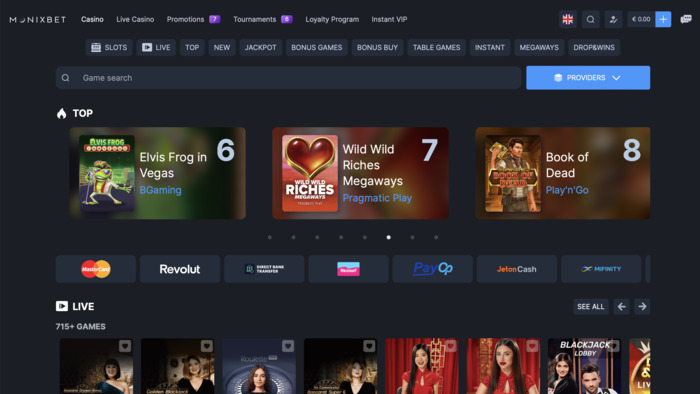700x394 pixels.
Task: Open the language selector UK flag
Action: coord(568,19)
